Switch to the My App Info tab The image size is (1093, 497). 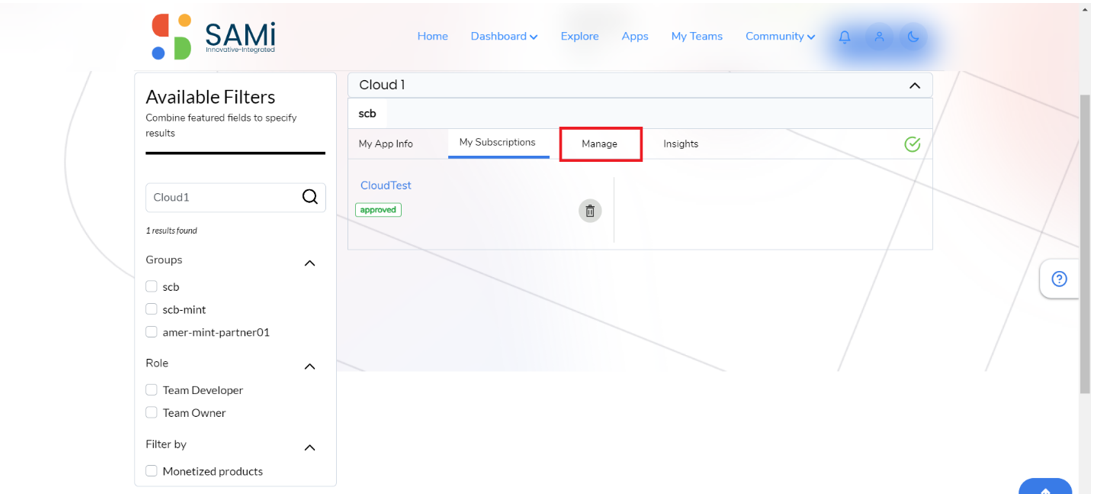click(x=385, y=144)
